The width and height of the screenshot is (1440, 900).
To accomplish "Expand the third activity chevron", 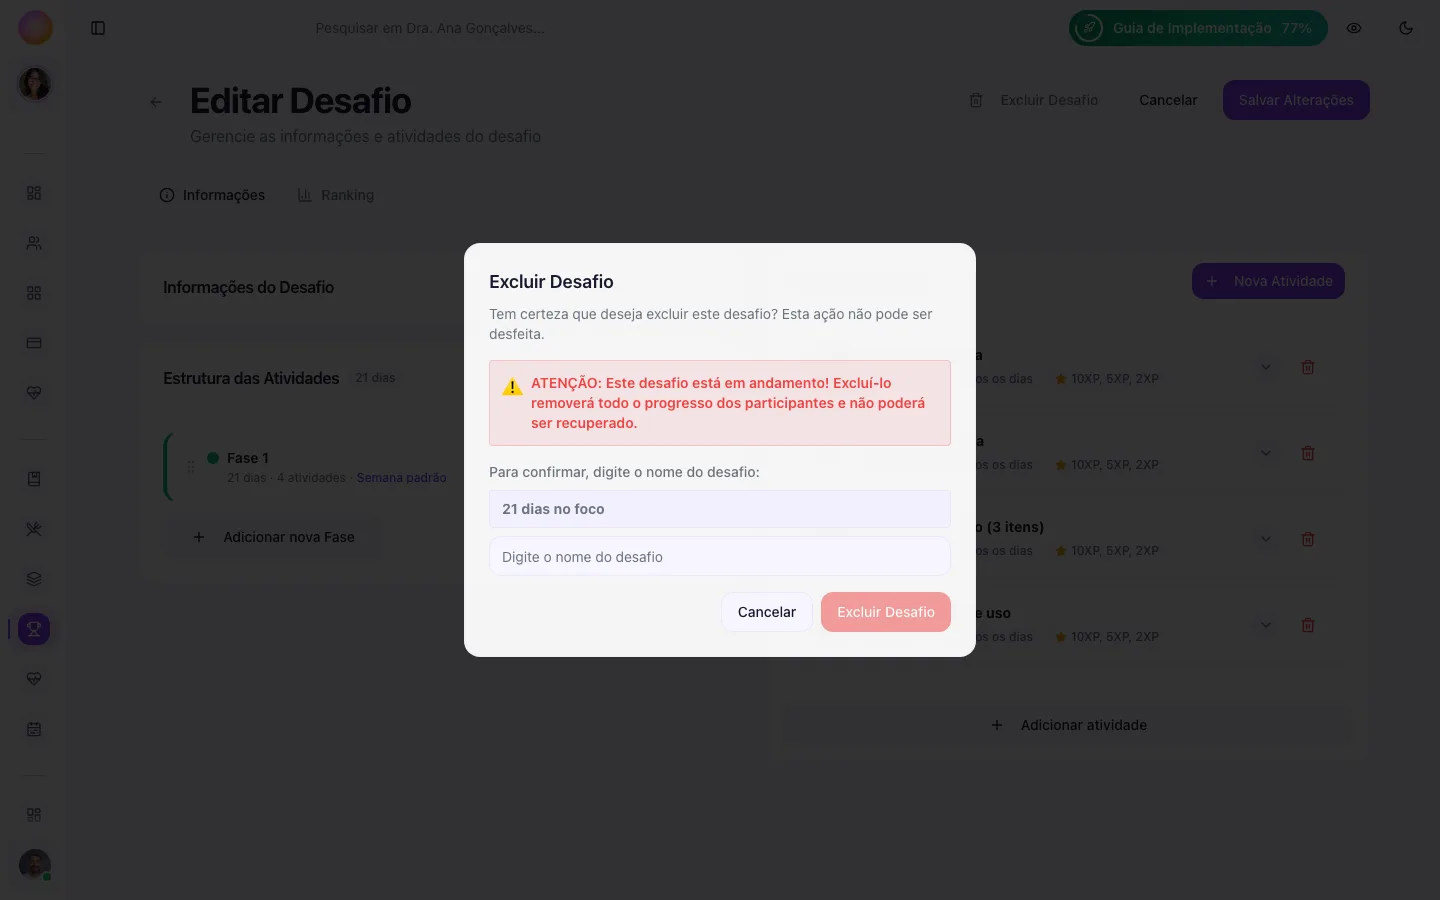I will click(x=1266, y=539).
